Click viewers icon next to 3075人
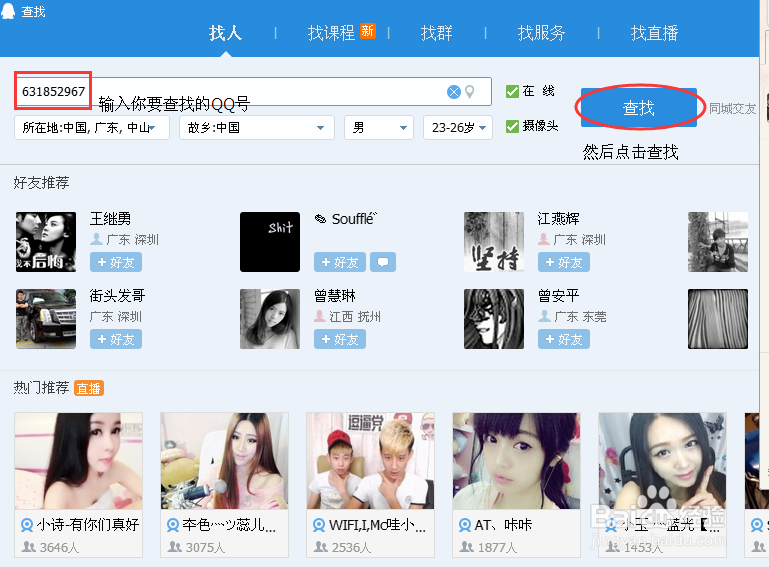 [x=175, y=547]
